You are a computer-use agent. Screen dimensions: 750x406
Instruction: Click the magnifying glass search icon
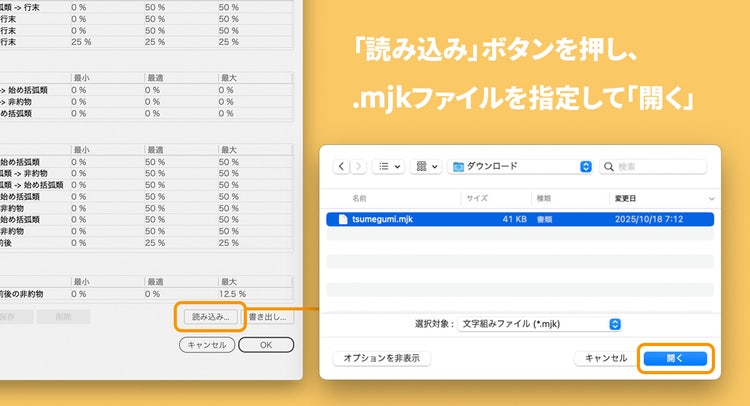[608, 166]
